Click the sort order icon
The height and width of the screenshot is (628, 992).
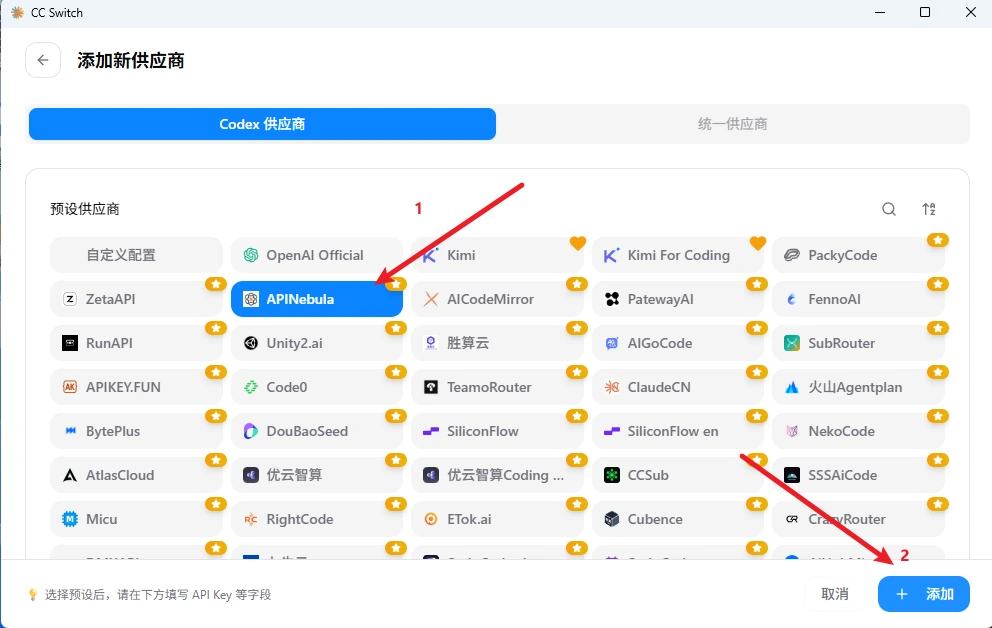[929, 209]
